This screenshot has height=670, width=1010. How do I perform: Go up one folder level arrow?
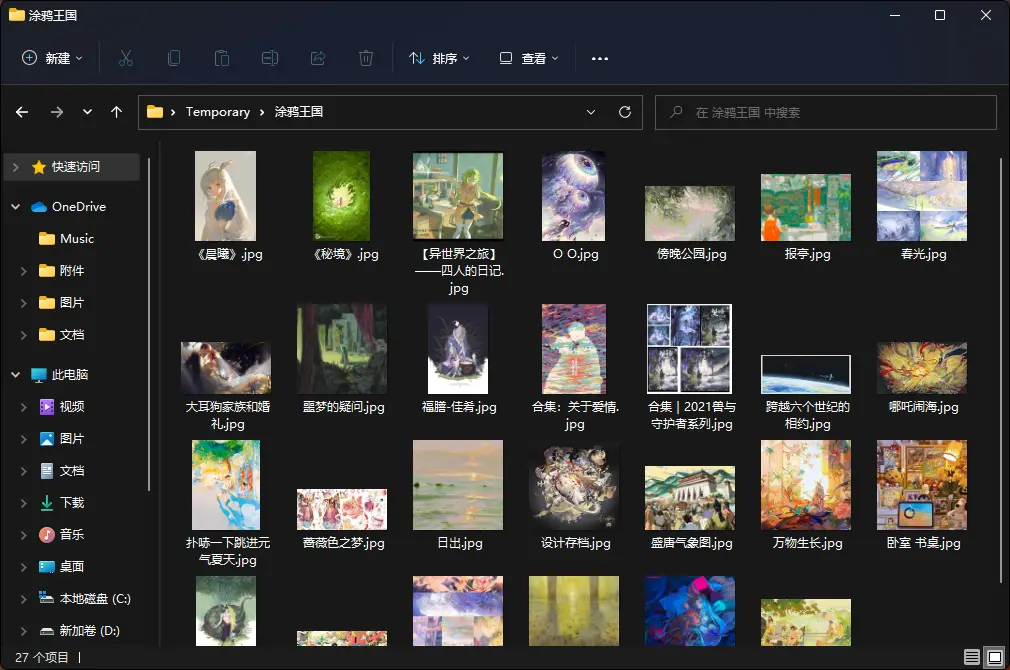pos(117,112)
